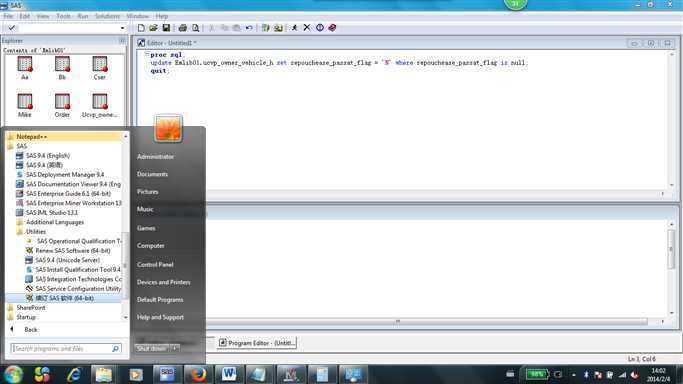The height and width of the screenshot is (384, 683).
Task: Open Control Panel from Start menu
Action: (x=155, y=265)
